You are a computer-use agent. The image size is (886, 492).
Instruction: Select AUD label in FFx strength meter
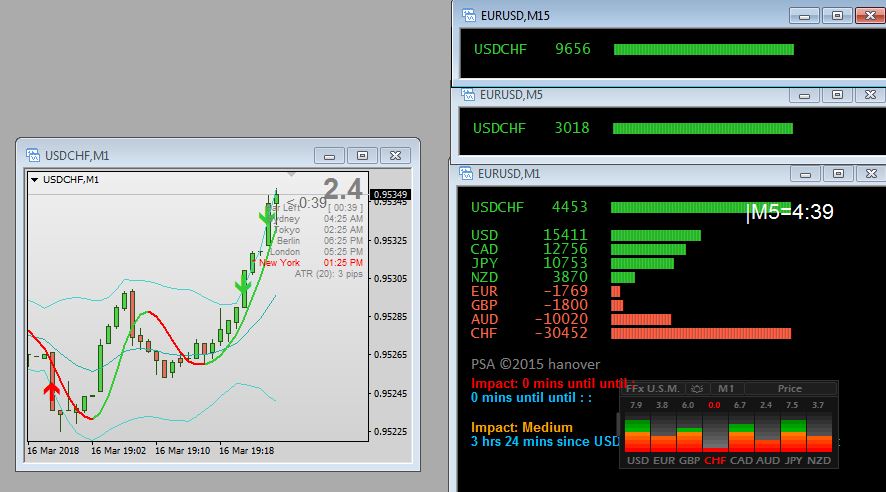pyautogui.click(x=768, y=460)
